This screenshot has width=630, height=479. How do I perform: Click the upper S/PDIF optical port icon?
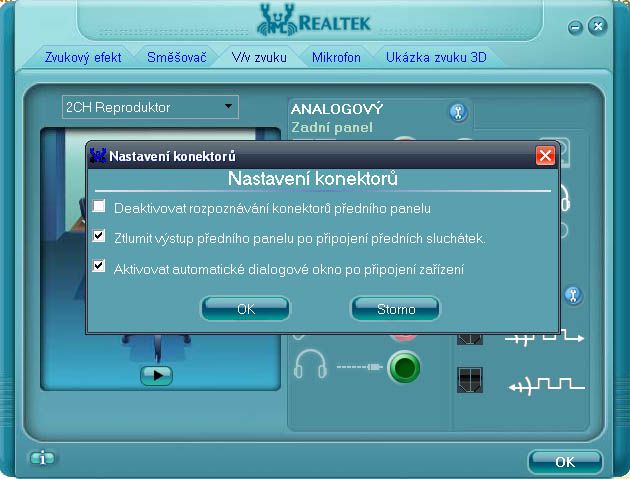(470, 339)
